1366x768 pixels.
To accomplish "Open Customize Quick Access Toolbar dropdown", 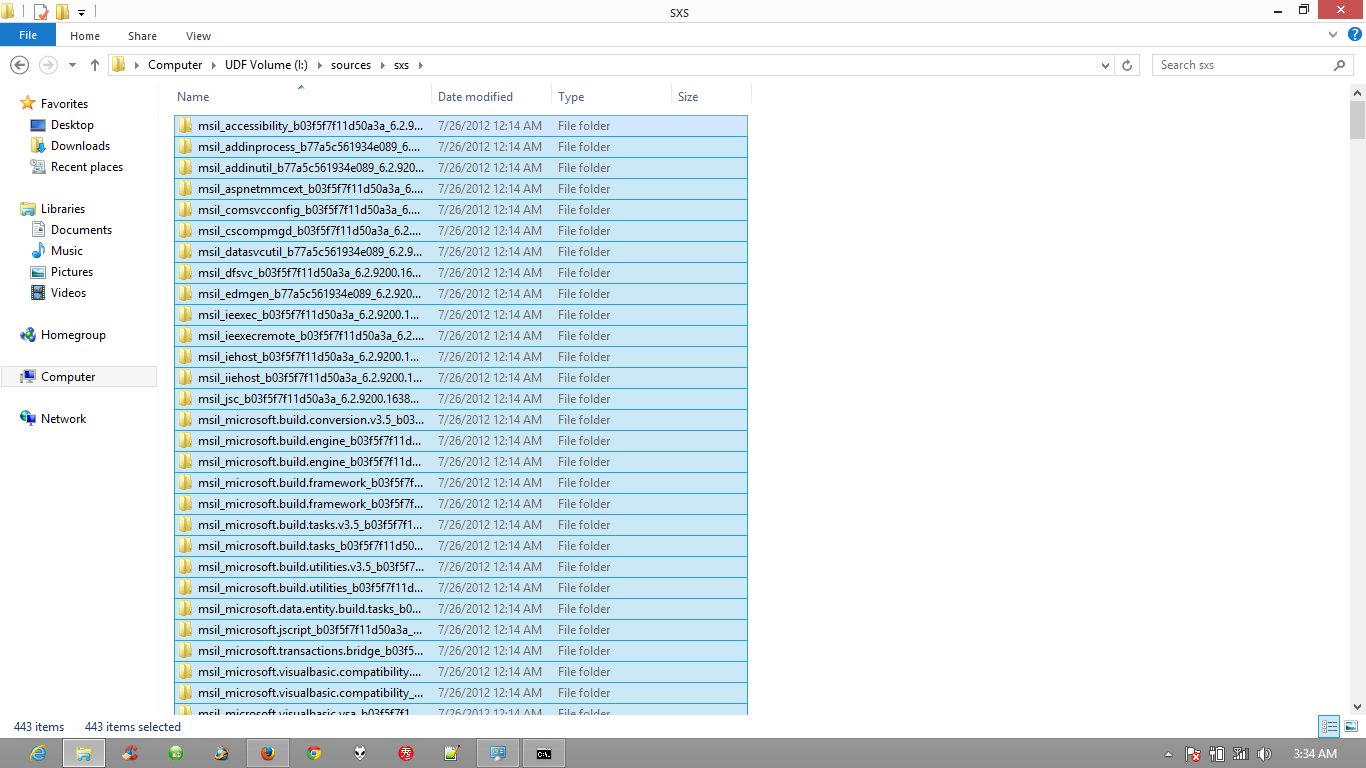I will click(82, 12).
